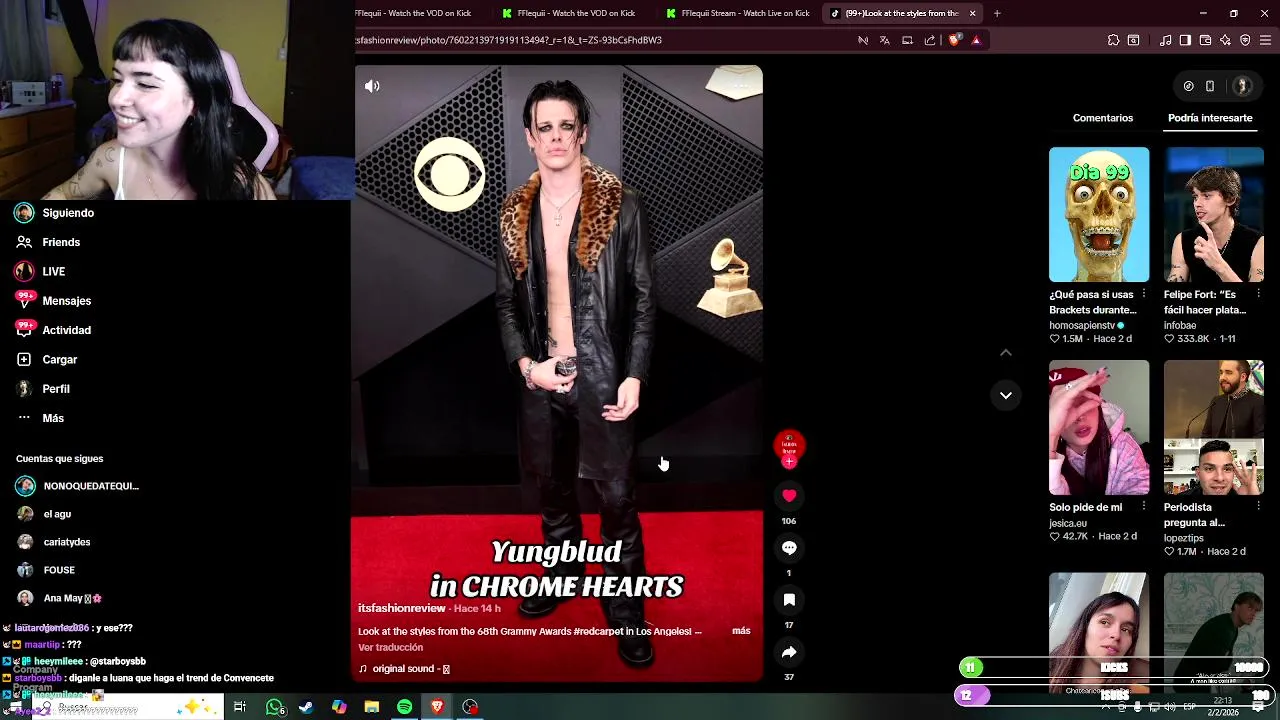The width and height of the screenshot is (1280, 720).
Task: Open the media control music note icon
Action: point(1165,40)
